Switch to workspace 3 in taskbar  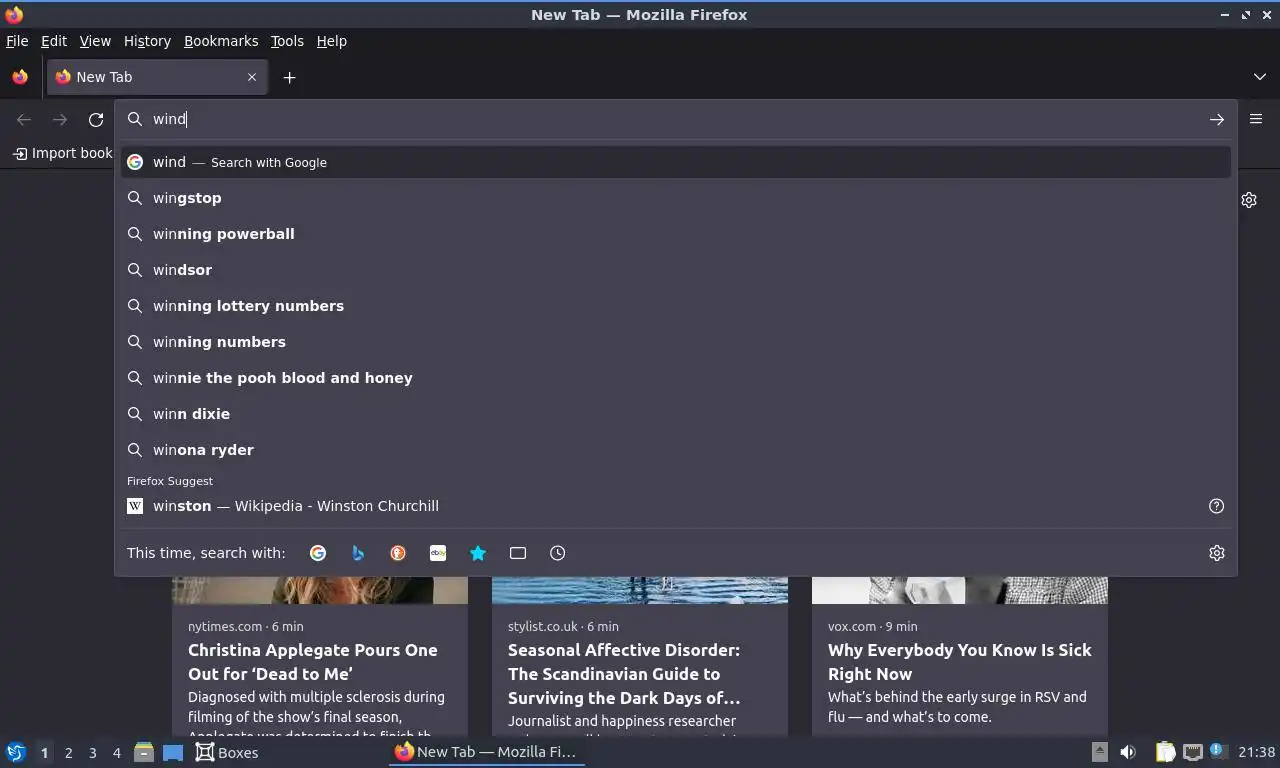(x=92, y=753)
